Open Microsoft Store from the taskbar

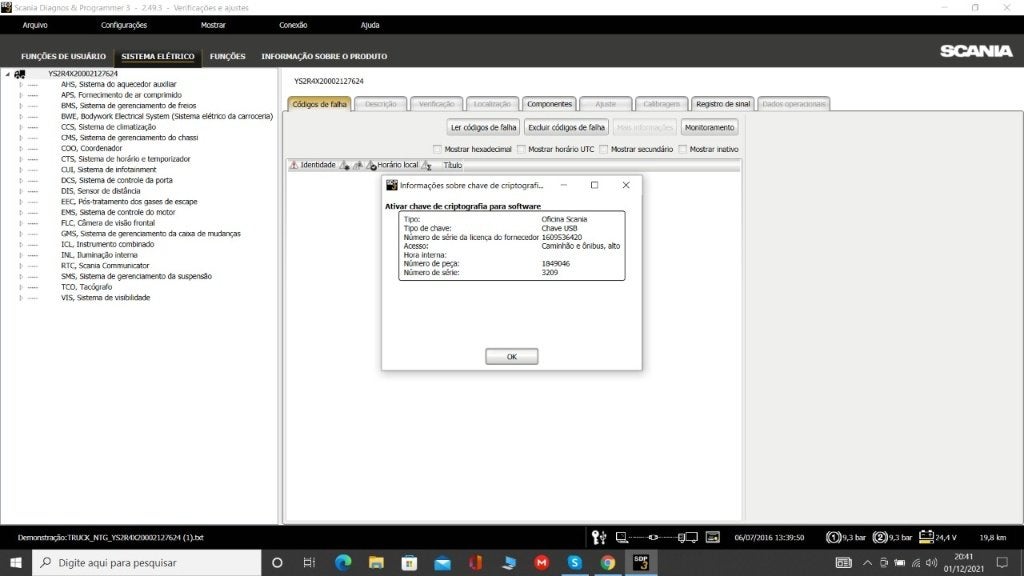(409, 562)
